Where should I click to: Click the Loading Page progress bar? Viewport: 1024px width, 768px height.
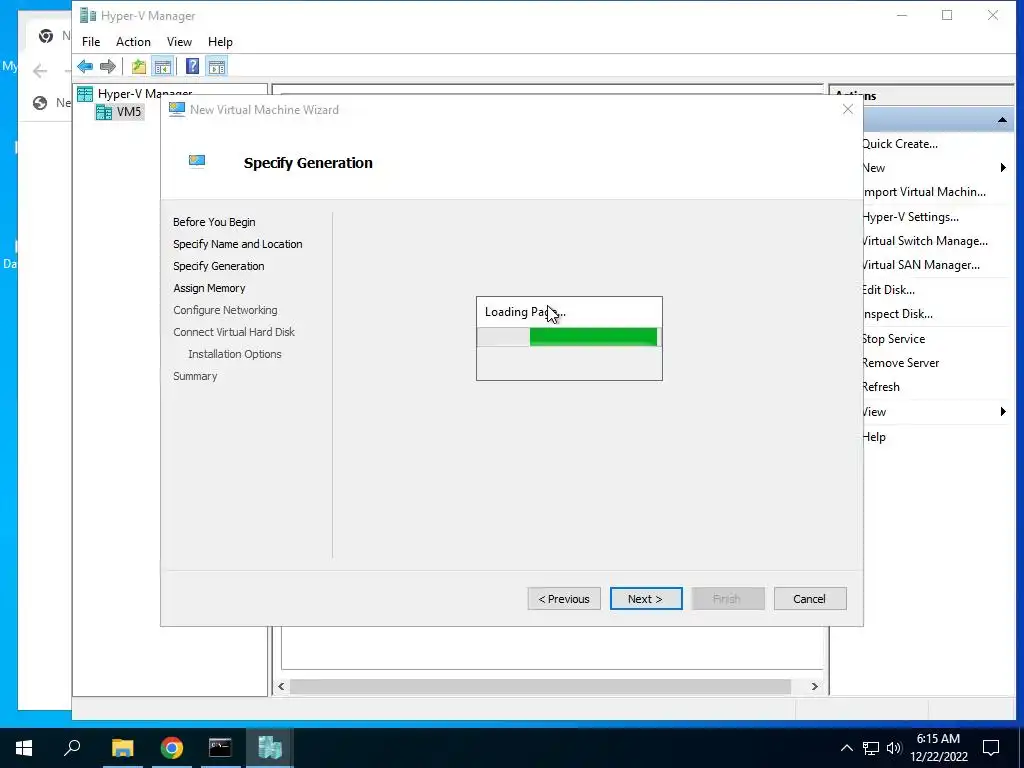[x=568, y=337]
